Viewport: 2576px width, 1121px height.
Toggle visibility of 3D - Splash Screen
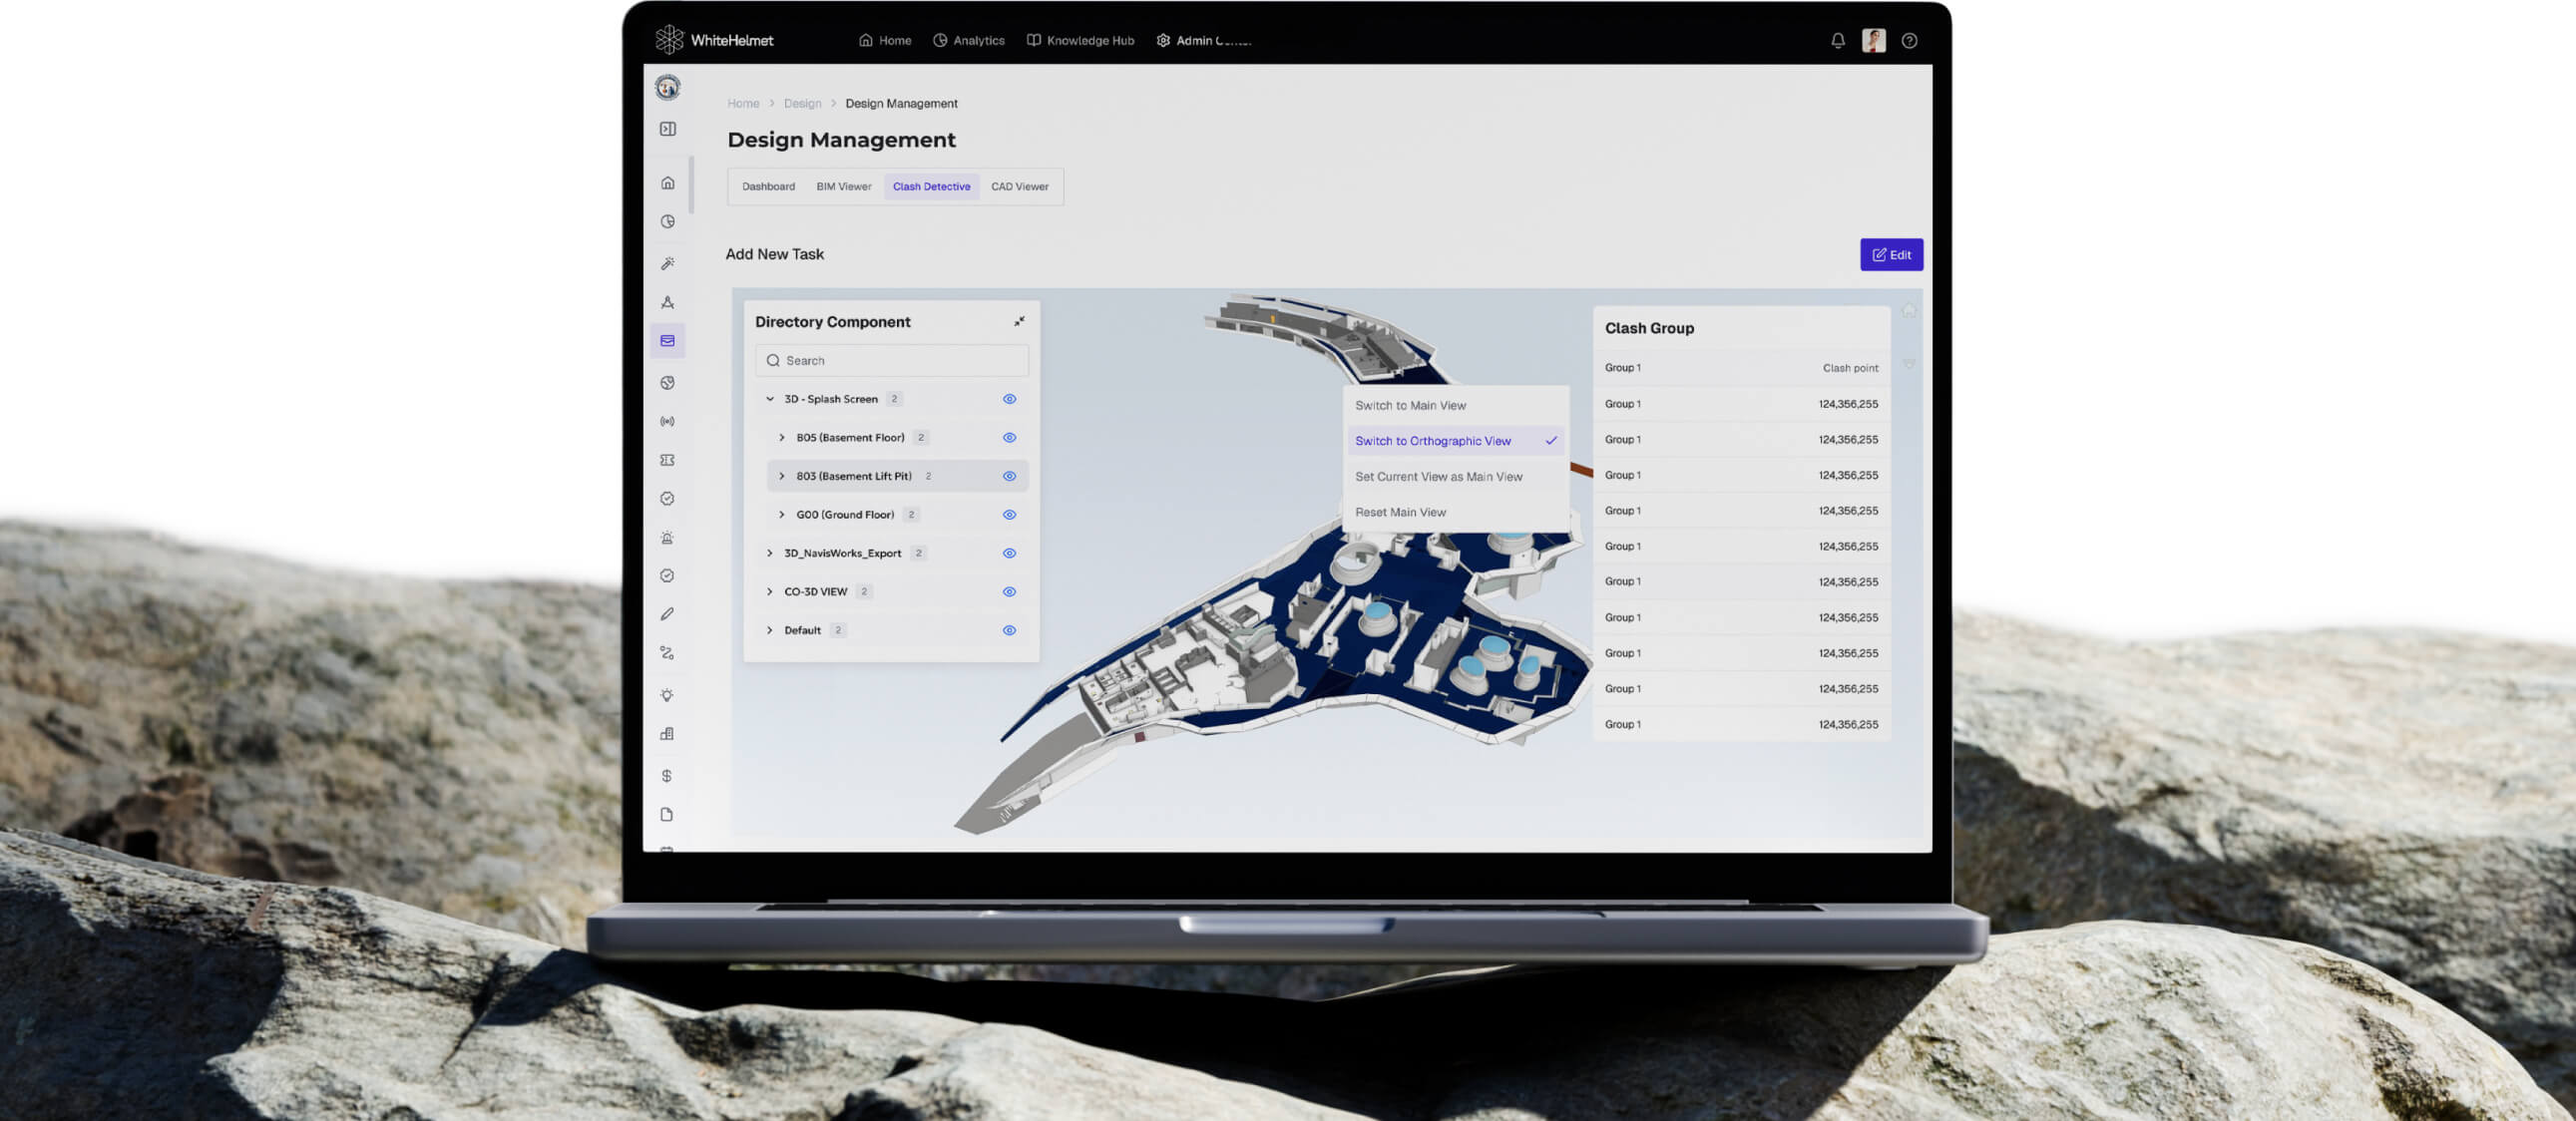click(x=1010, y=399)
